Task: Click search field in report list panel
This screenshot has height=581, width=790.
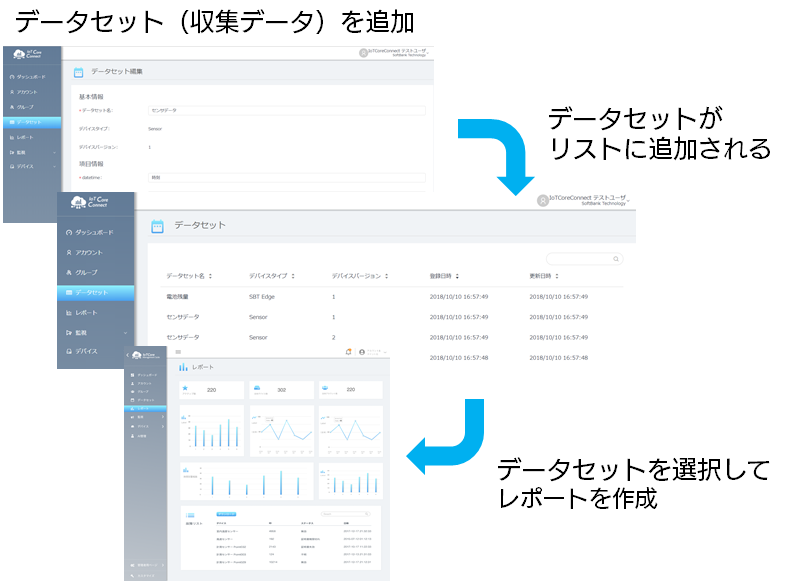Action: point(345,514)
